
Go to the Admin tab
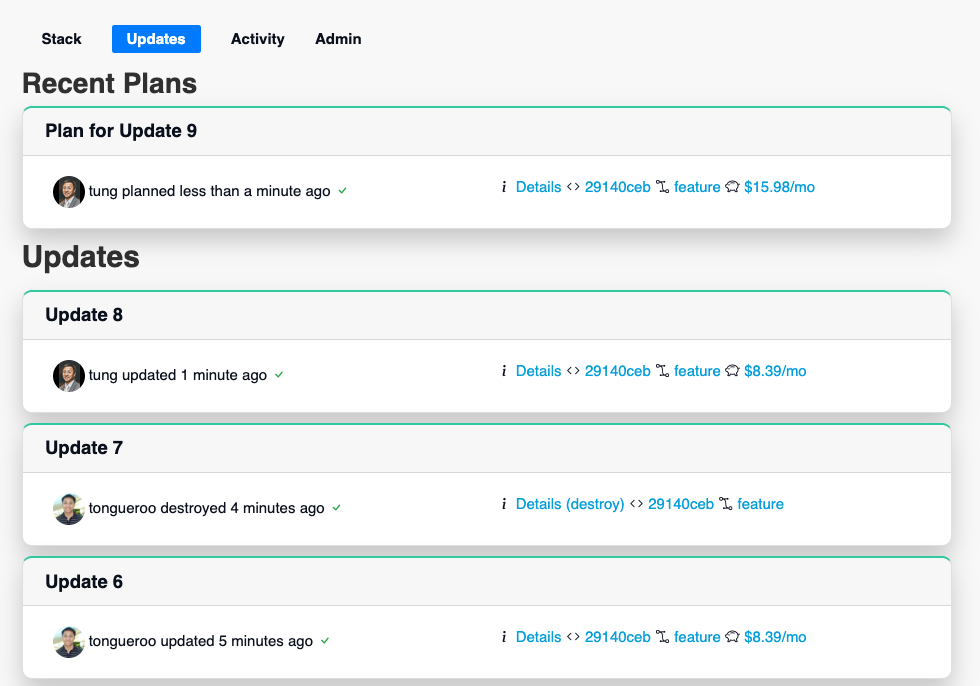tap(338, 39)
